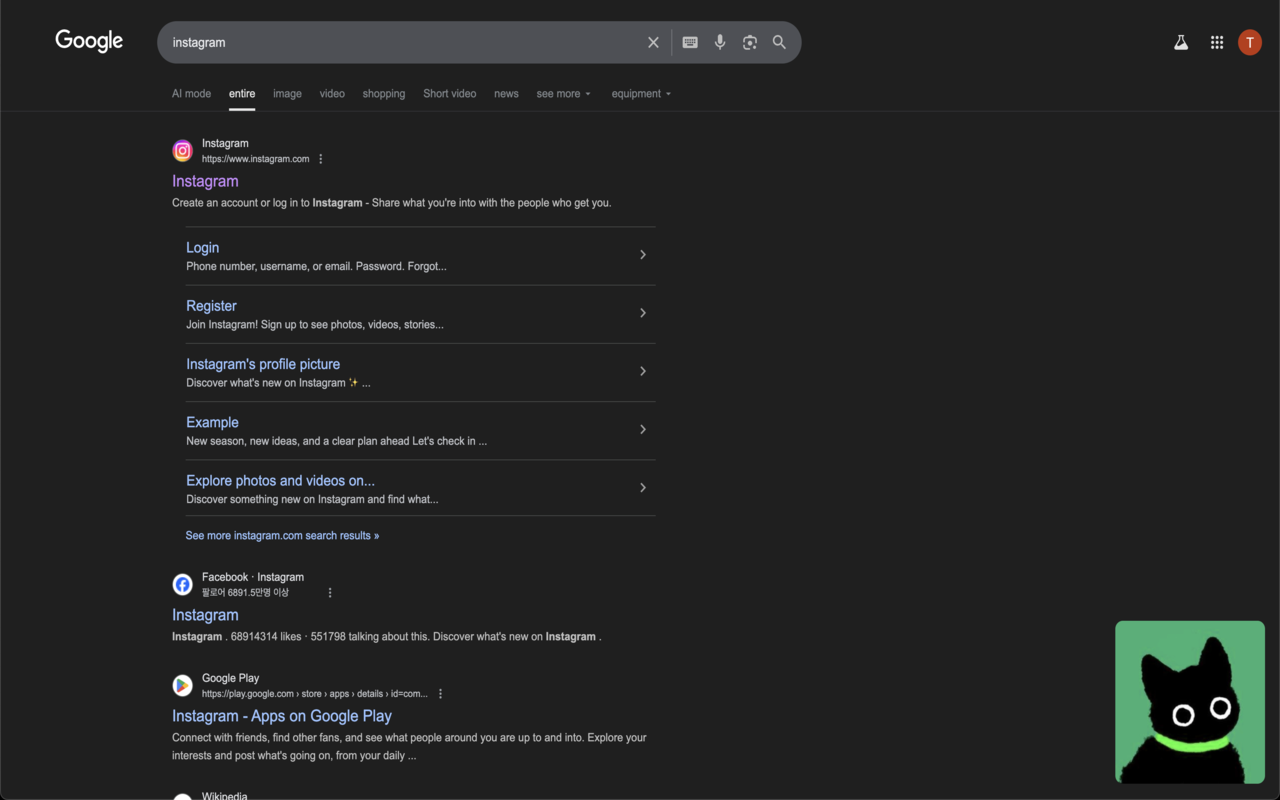Image resolution: width=1280 pixels, height=800 pixels.
Task: Open more options for Google Play result
Action: coord(440,694)
